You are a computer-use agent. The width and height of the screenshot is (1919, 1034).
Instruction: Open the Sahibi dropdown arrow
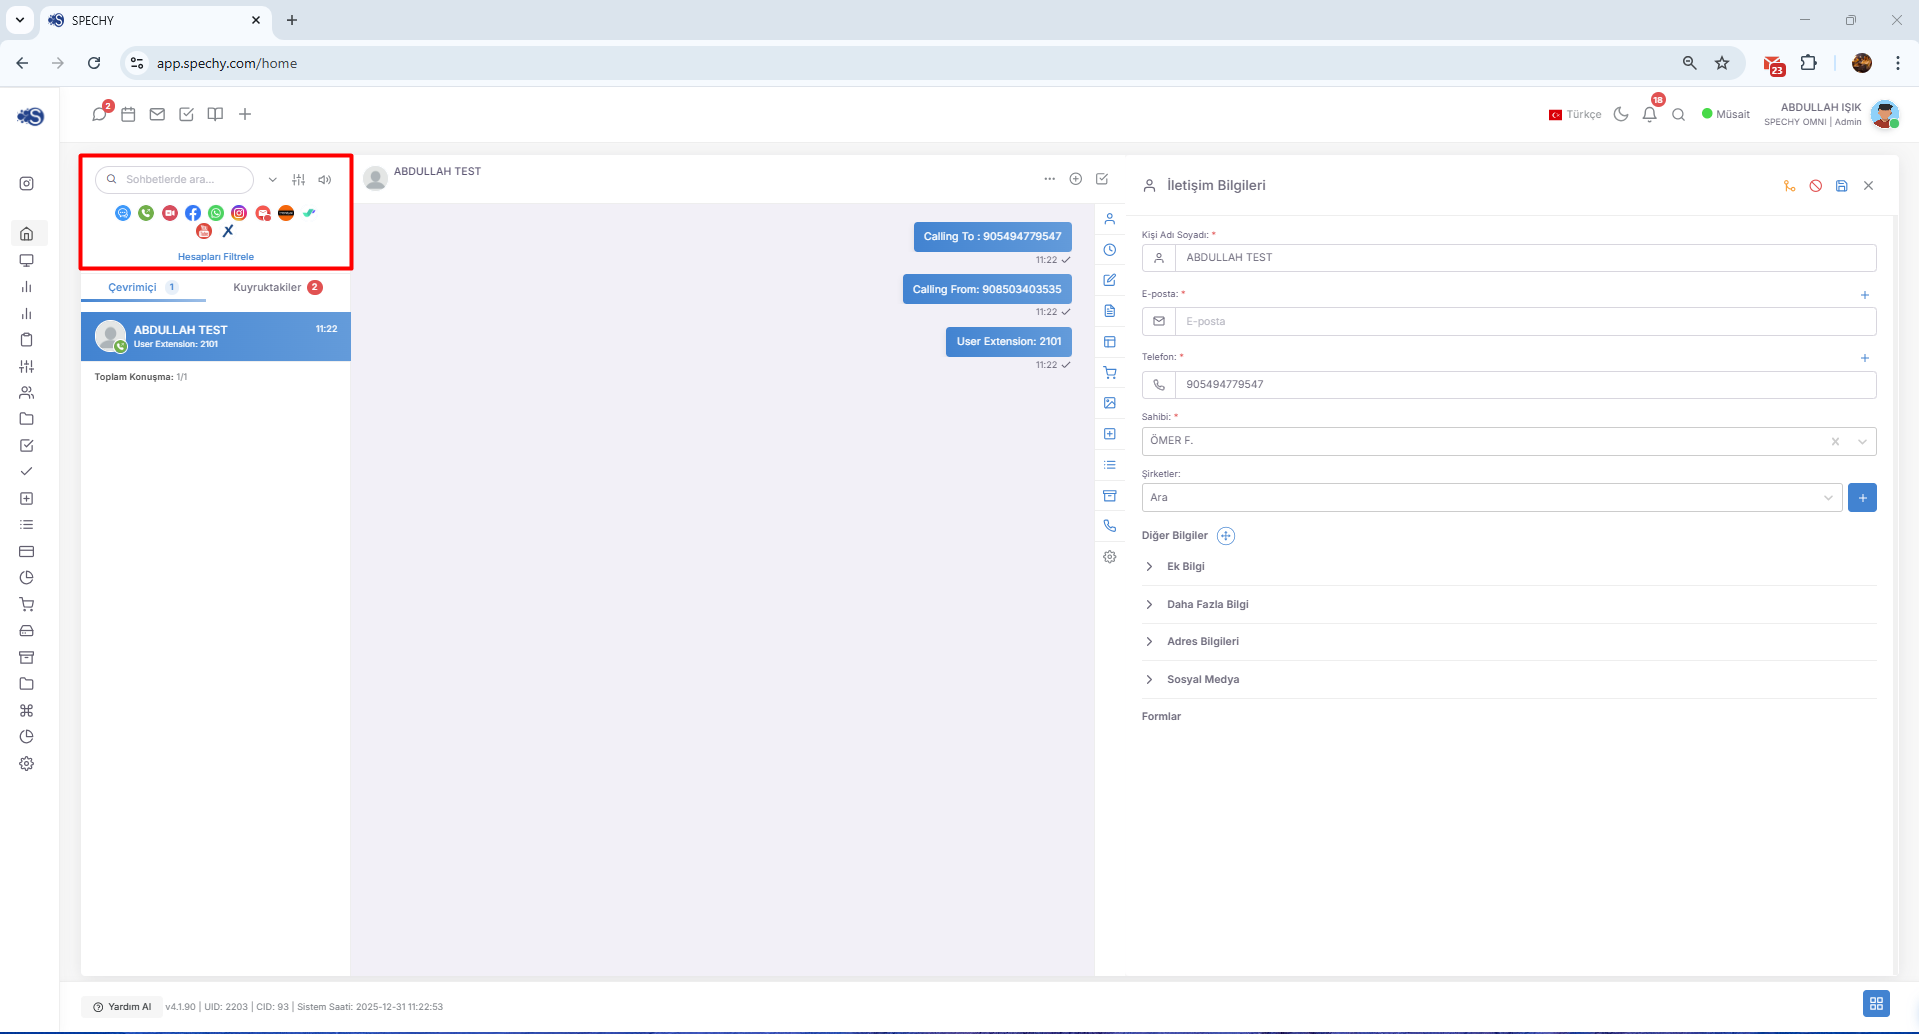pos(1862,441)
